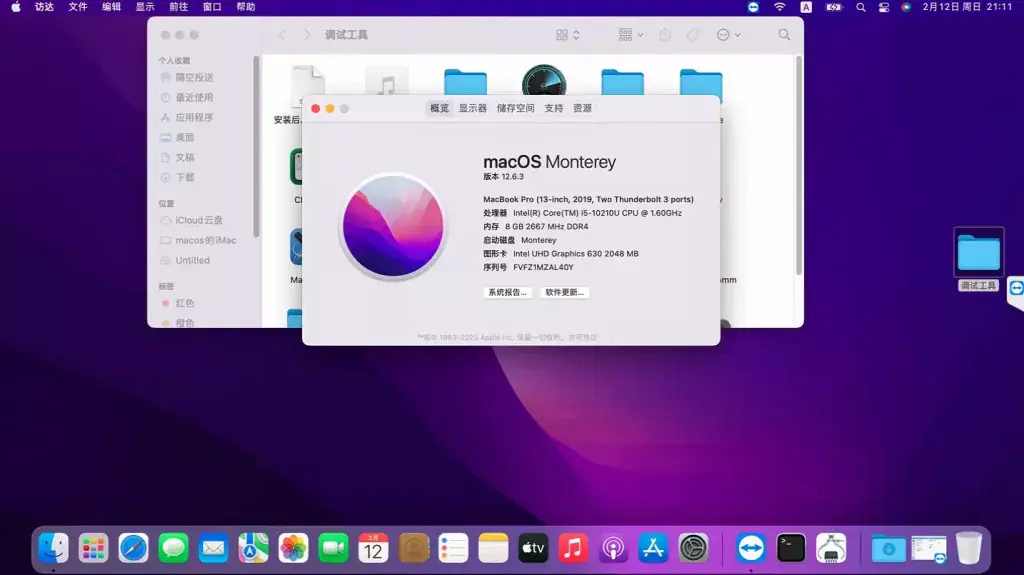
Task: Launch Apple TV from the Dock
Action: [533, 548]
